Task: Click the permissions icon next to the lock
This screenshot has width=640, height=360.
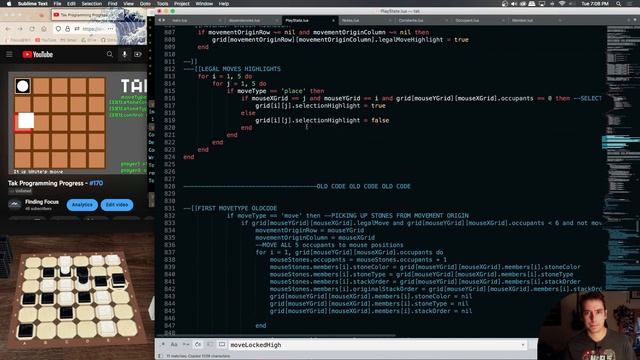Action: click(77, 29)
